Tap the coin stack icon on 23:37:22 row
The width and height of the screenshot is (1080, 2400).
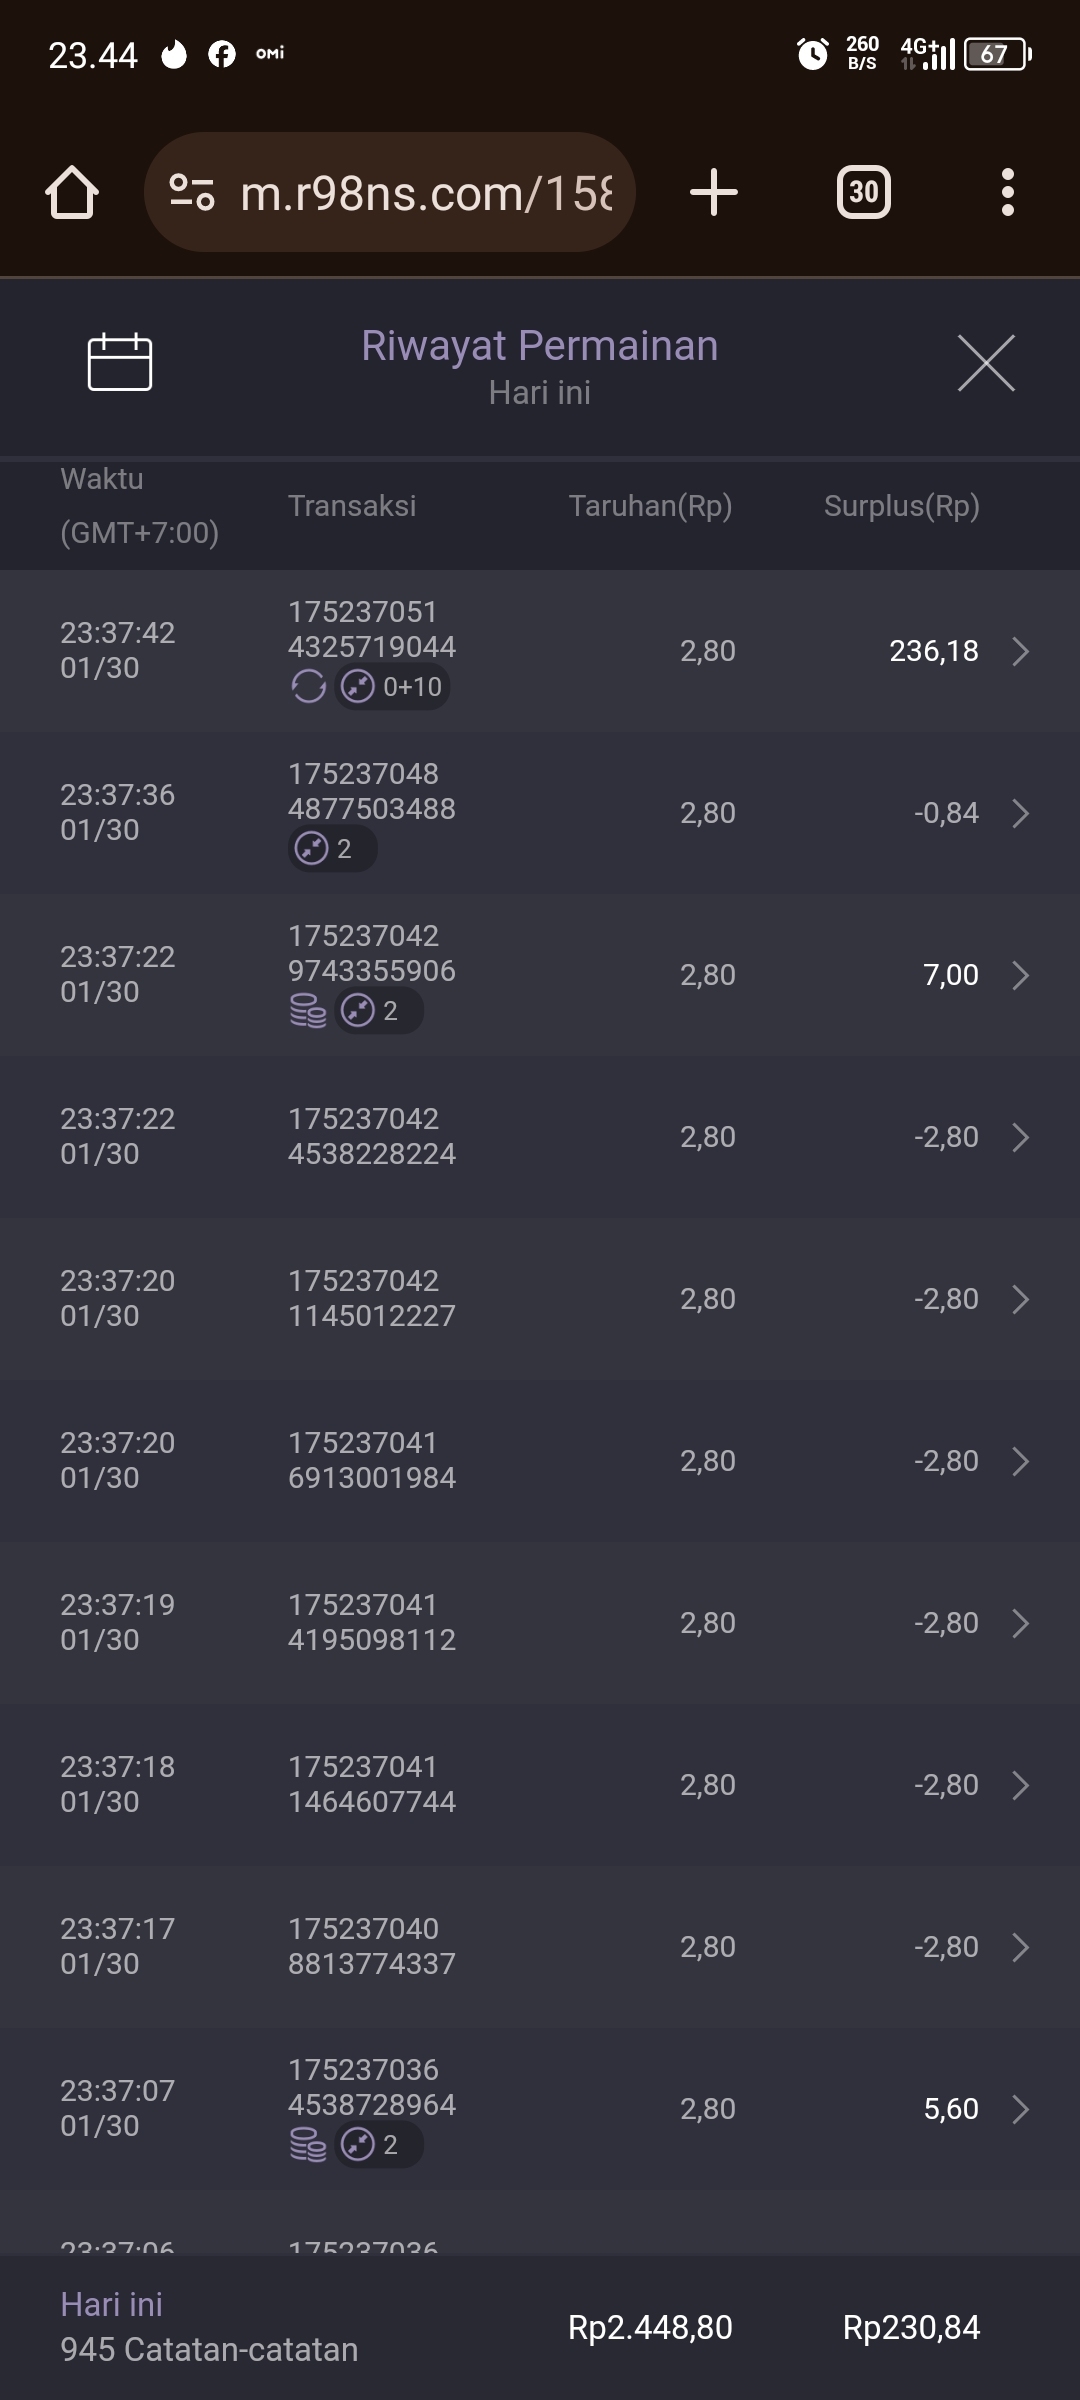pyautogui.click(x=308, y=1011)
